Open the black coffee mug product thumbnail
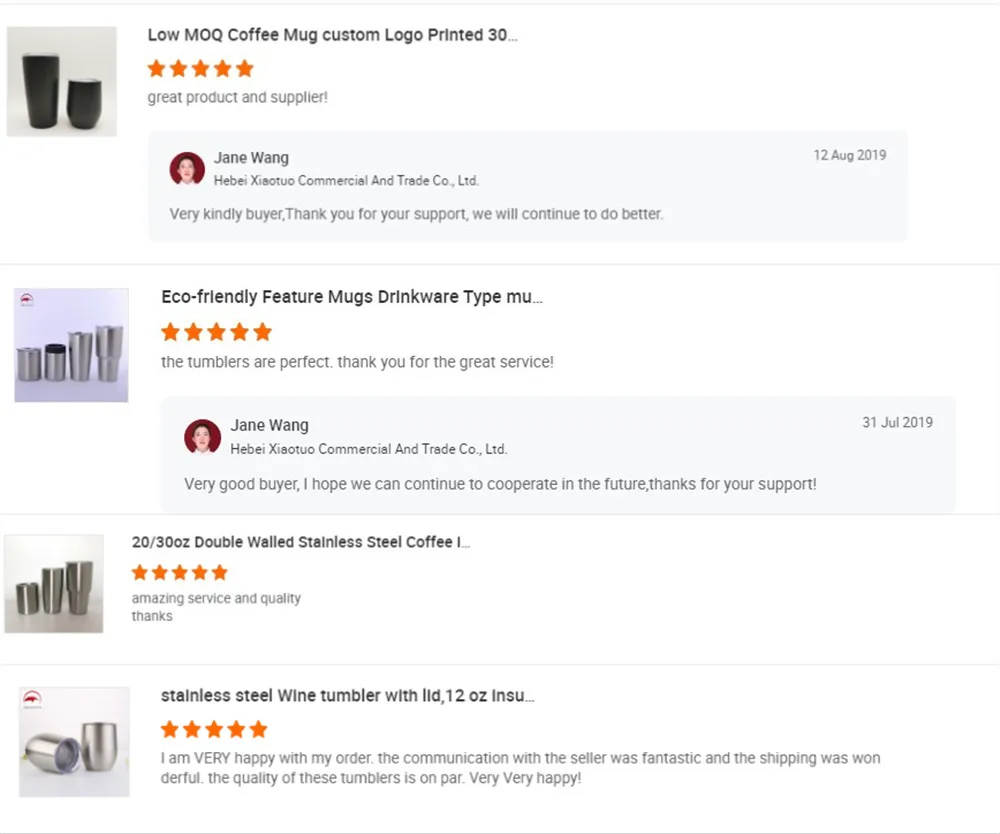Image resolution: width=1000 pixels, height=834 pixels. [x=62, y=81]
